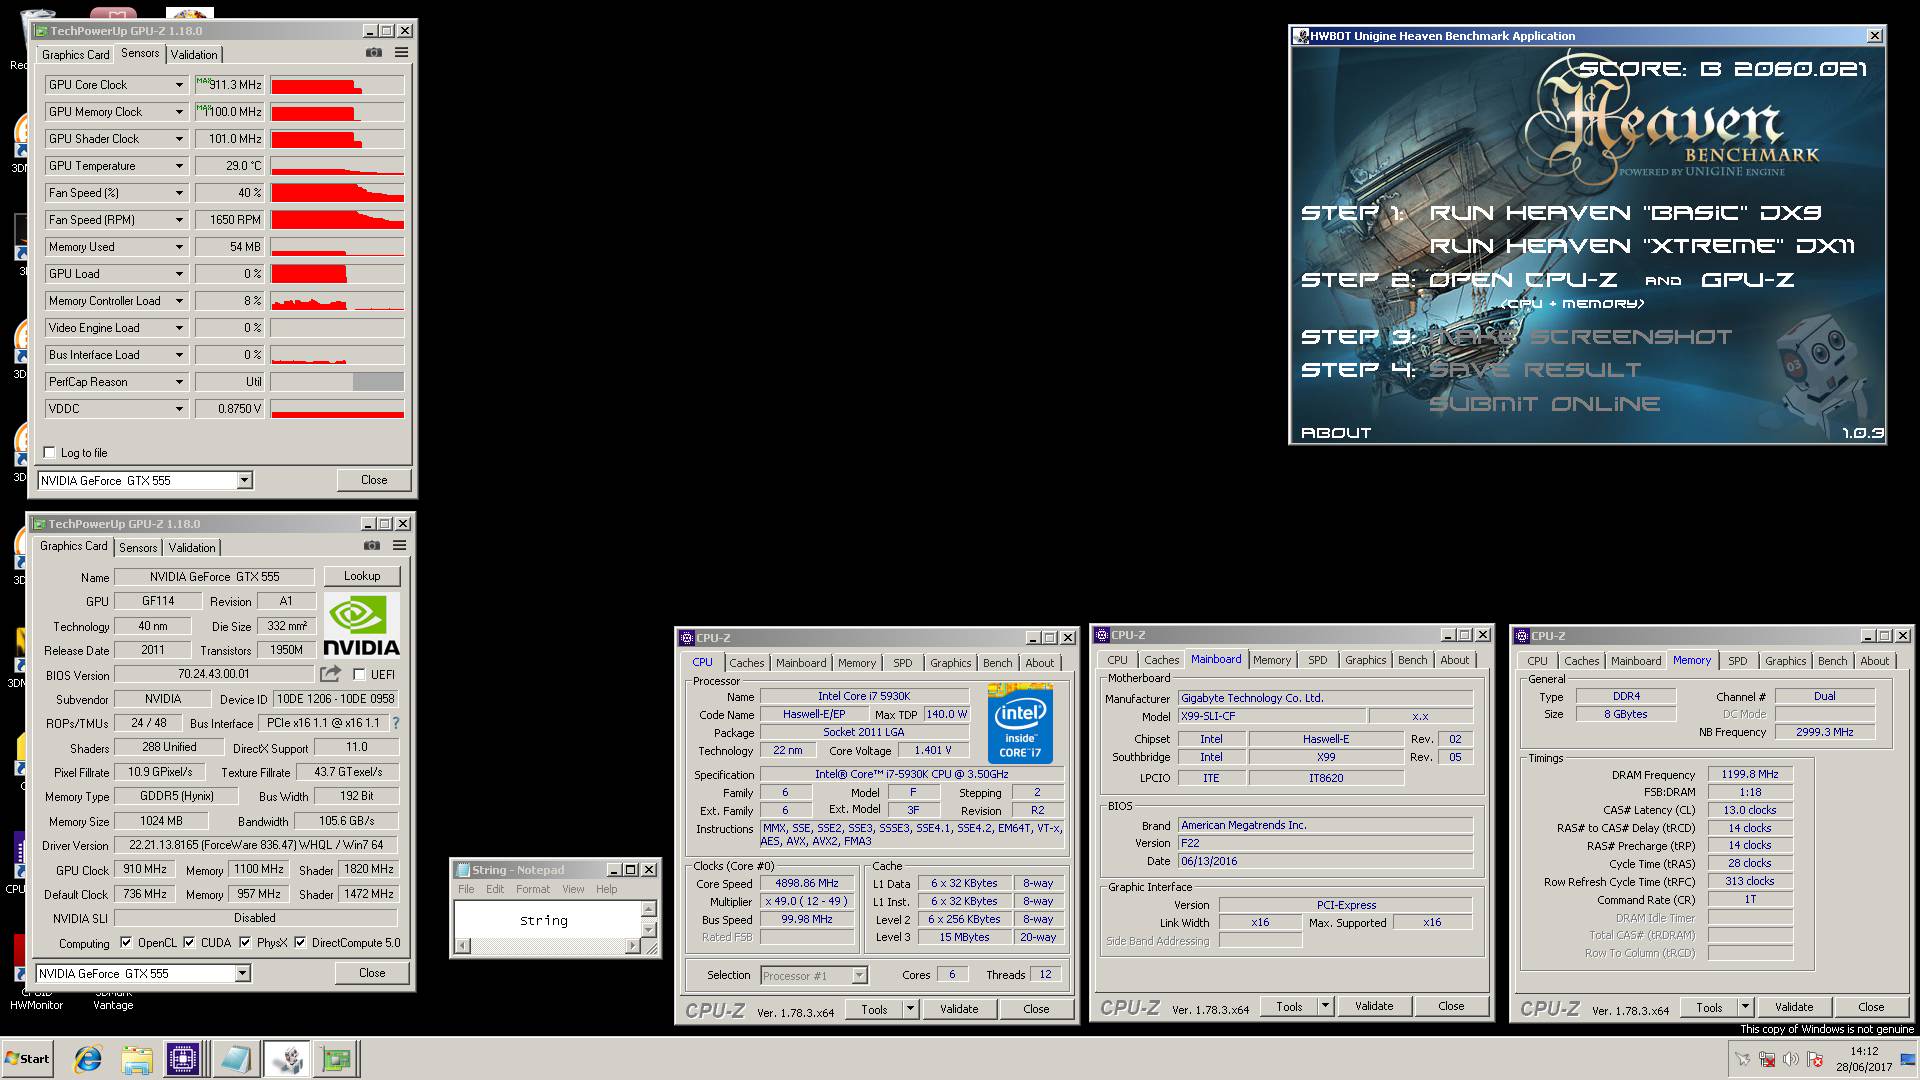Toggle the DirectCompute 5.0 checkbox

click(300, 942)
